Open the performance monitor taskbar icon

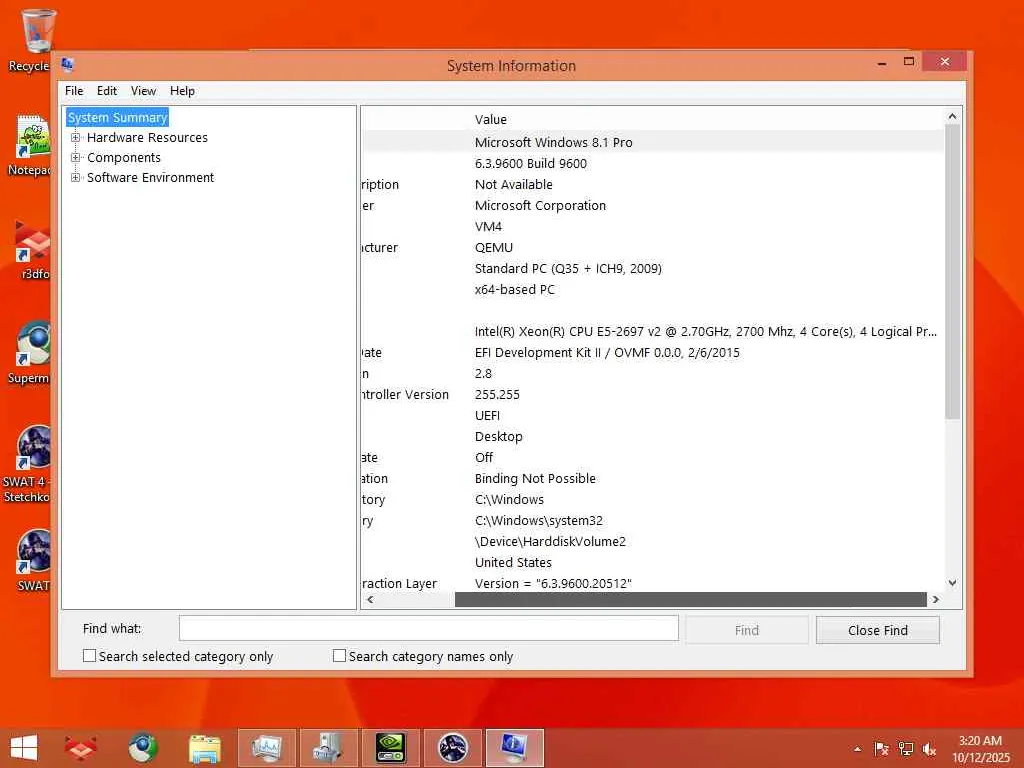click(x=266, y=748)
